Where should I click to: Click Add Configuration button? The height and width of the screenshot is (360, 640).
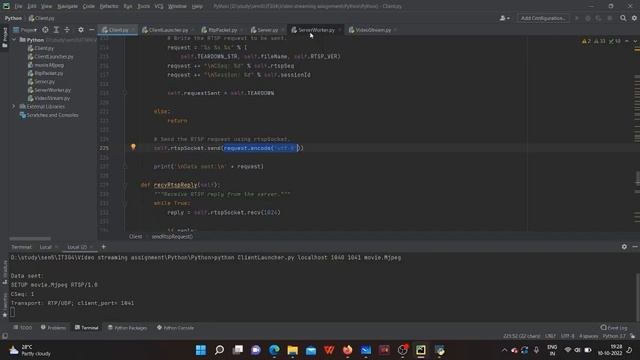[543, 18]
